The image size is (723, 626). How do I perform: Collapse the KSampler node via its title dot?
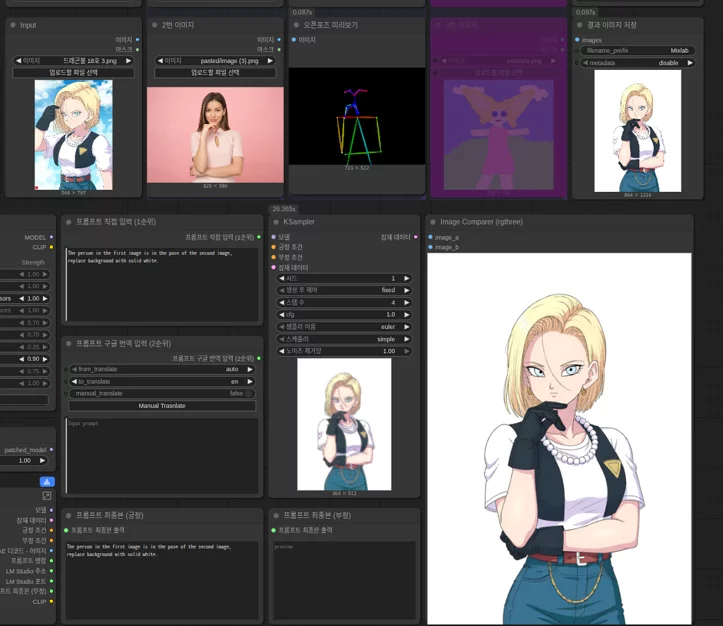point(276,222)
